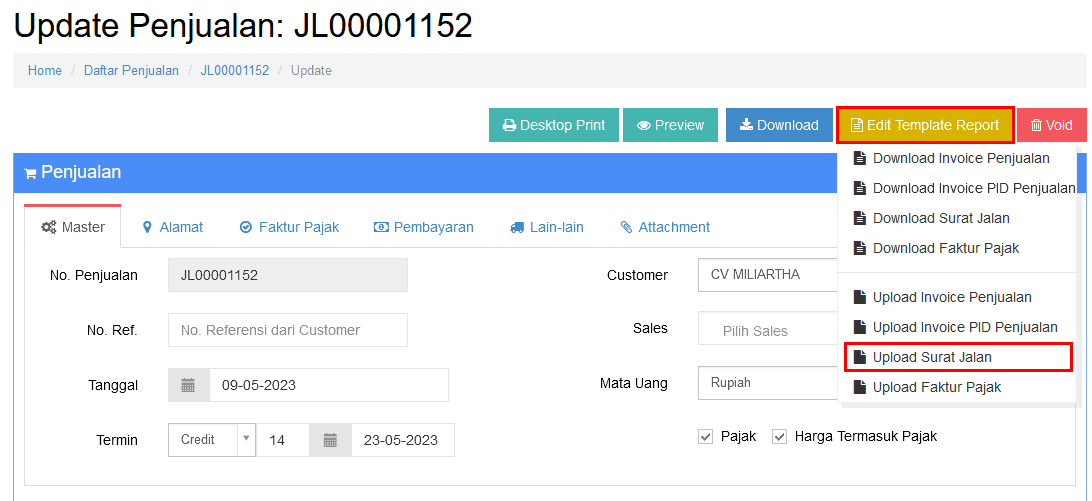The width and height of the screenshot is (1092, 501).
Task: Click the calendar icon beside Tanggal date
Action: [x=188, y=385]
